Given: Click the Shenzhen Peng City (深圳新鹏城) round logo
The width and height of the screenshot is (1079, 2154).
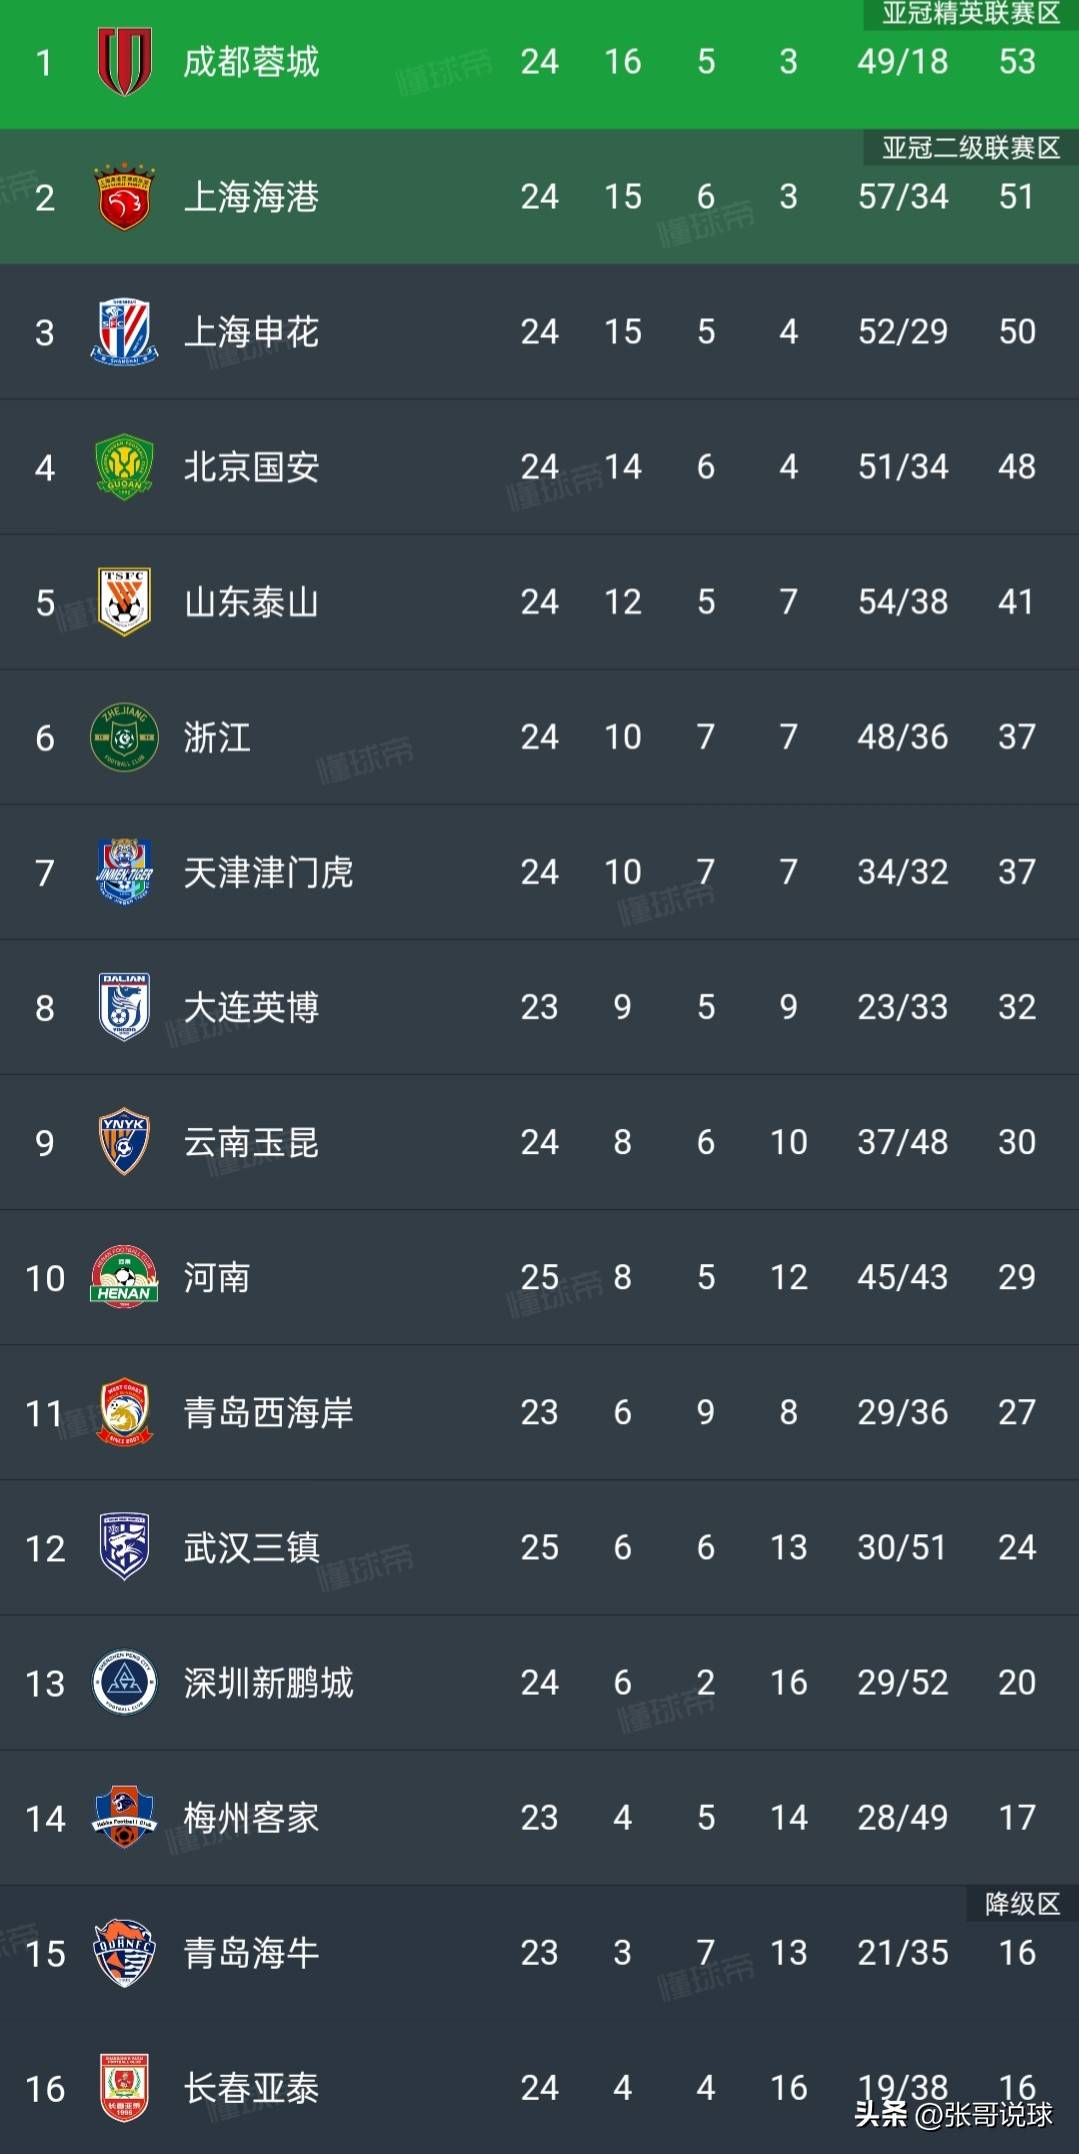Looking at the screenshot, I should pyautogui.click(x=124, y=1682).
